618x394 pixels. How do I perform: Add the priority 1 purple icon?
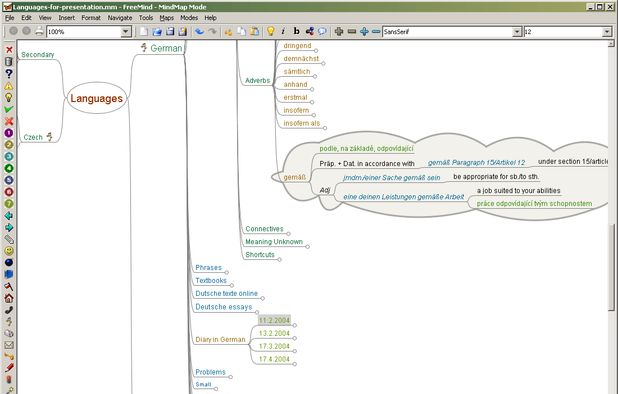pyautogui.click(x=9, y=133)
